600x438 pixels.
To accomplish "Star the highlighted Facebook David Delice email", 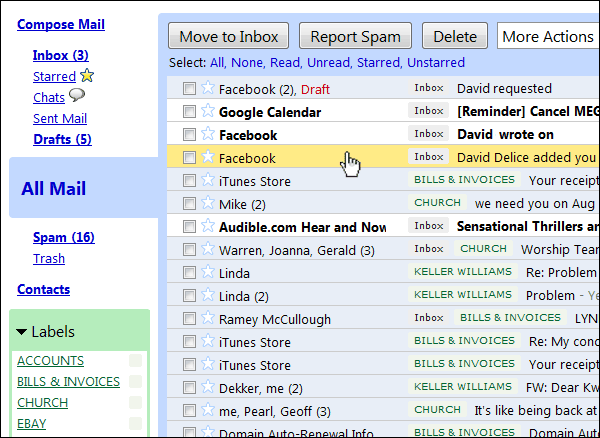I will coord(208,157).
